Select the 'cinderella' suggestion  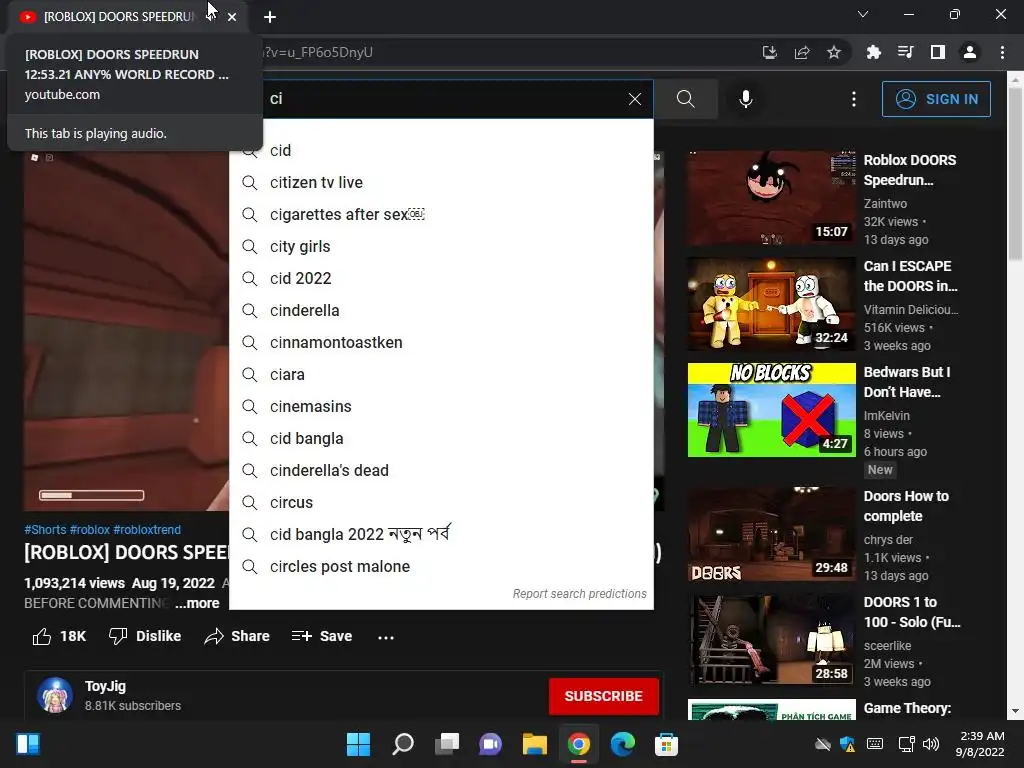pyautogui.click(x=441, y=310)
